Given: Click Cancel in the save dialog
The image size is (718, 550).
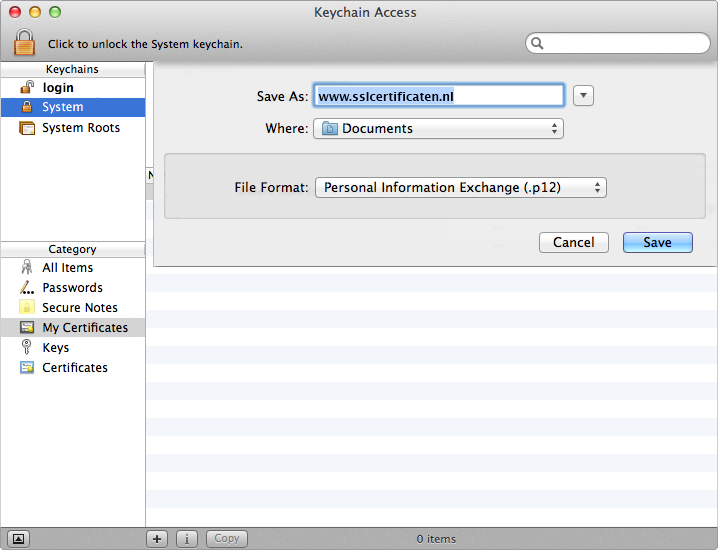Looking at the screenshot, I should pyautogui.click(x=574, y=242).
